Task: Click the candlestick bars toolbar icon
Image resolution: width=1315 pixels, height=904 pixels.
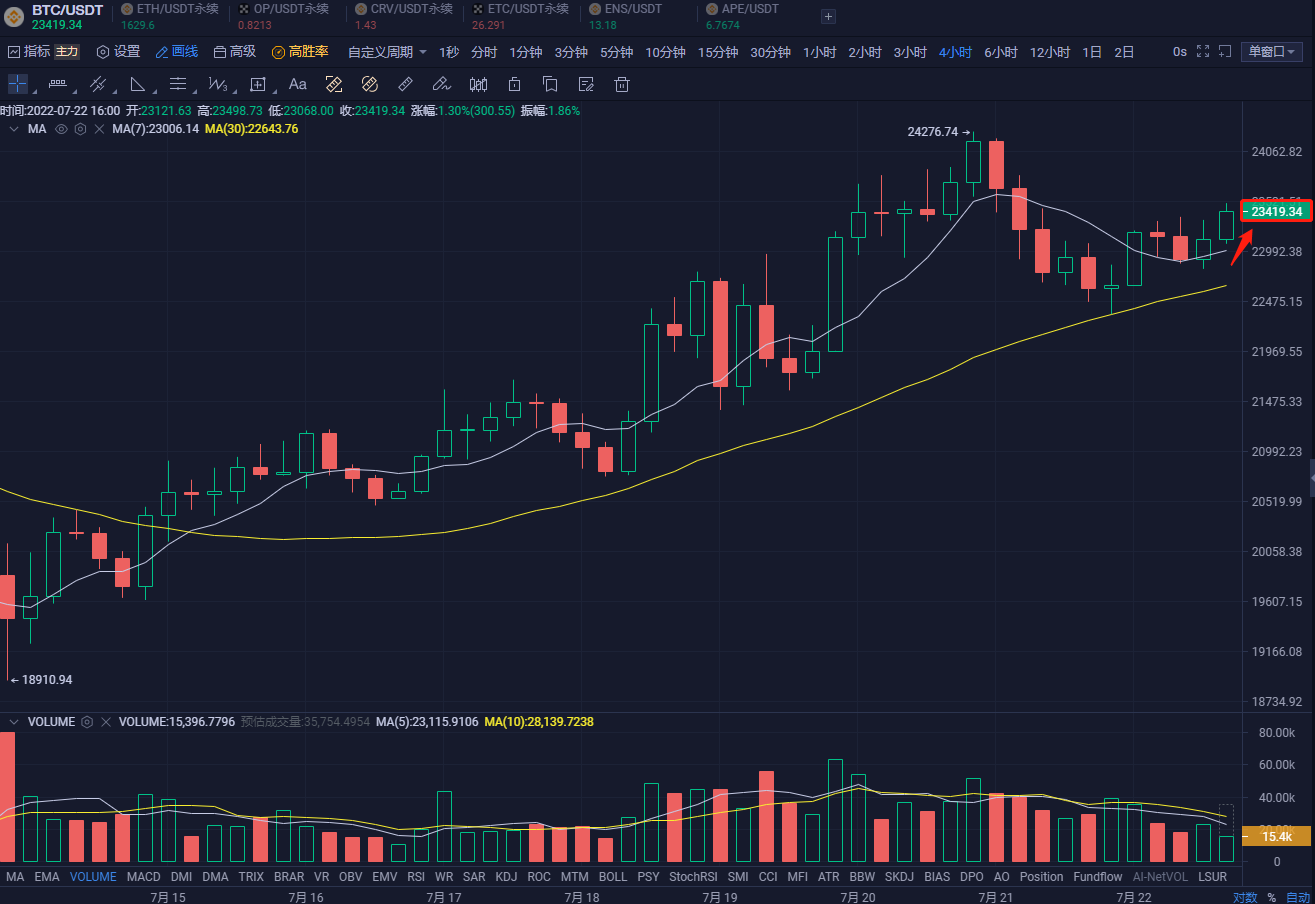Action: click(478, 84)
